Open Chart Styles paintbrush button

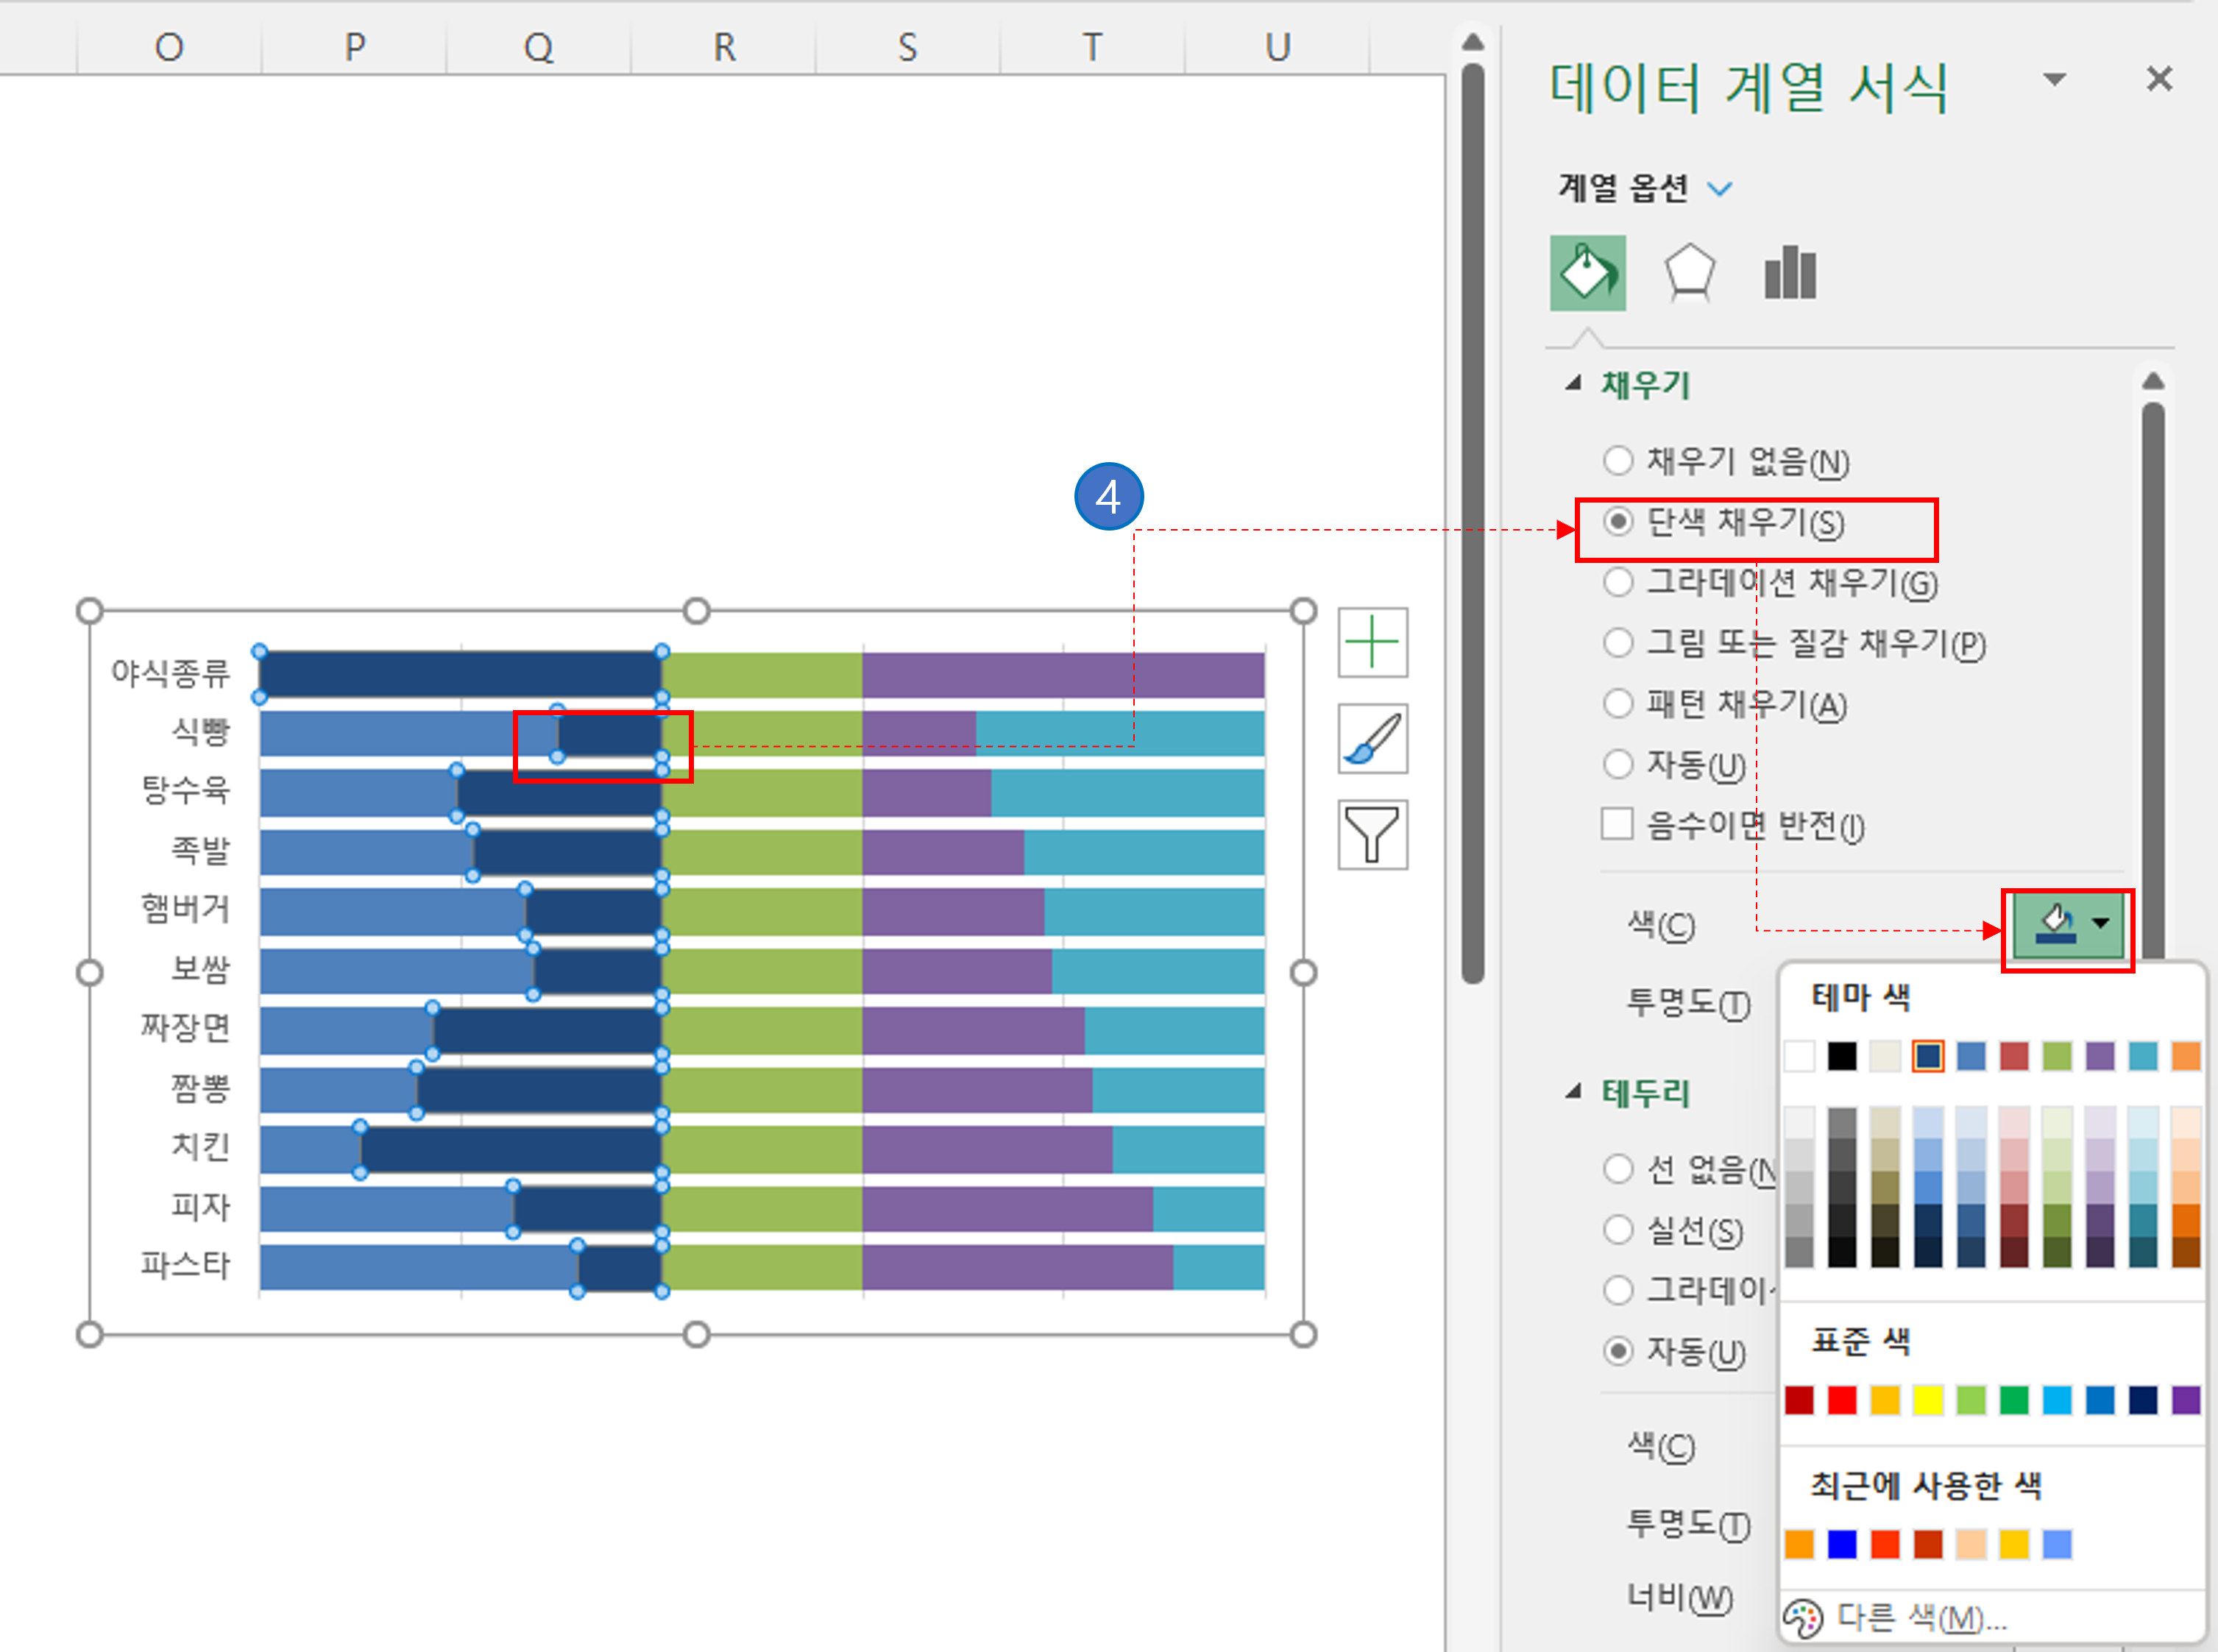pos(1372,739)
